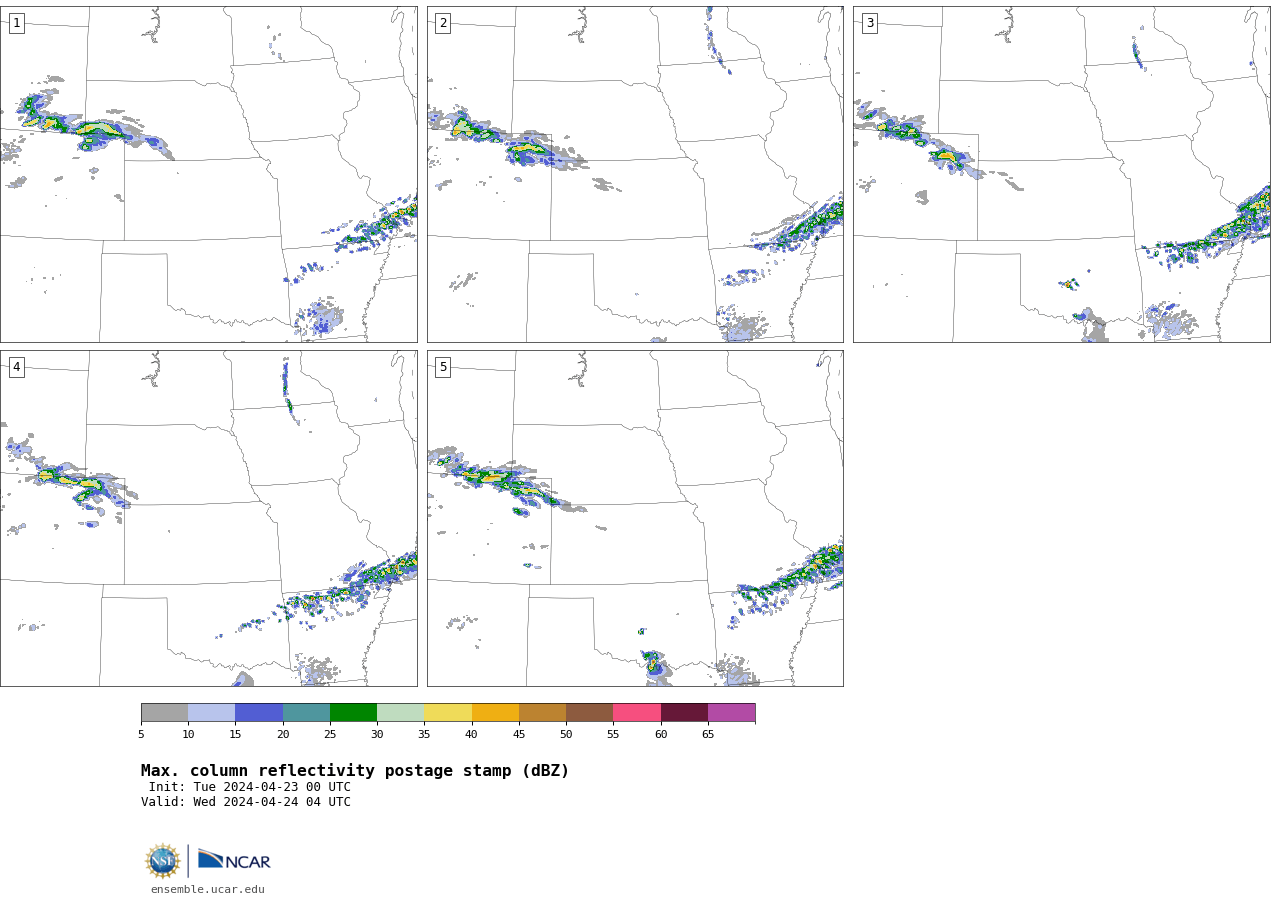Click the colorbar tick label 50

click(x=566, y=734)
